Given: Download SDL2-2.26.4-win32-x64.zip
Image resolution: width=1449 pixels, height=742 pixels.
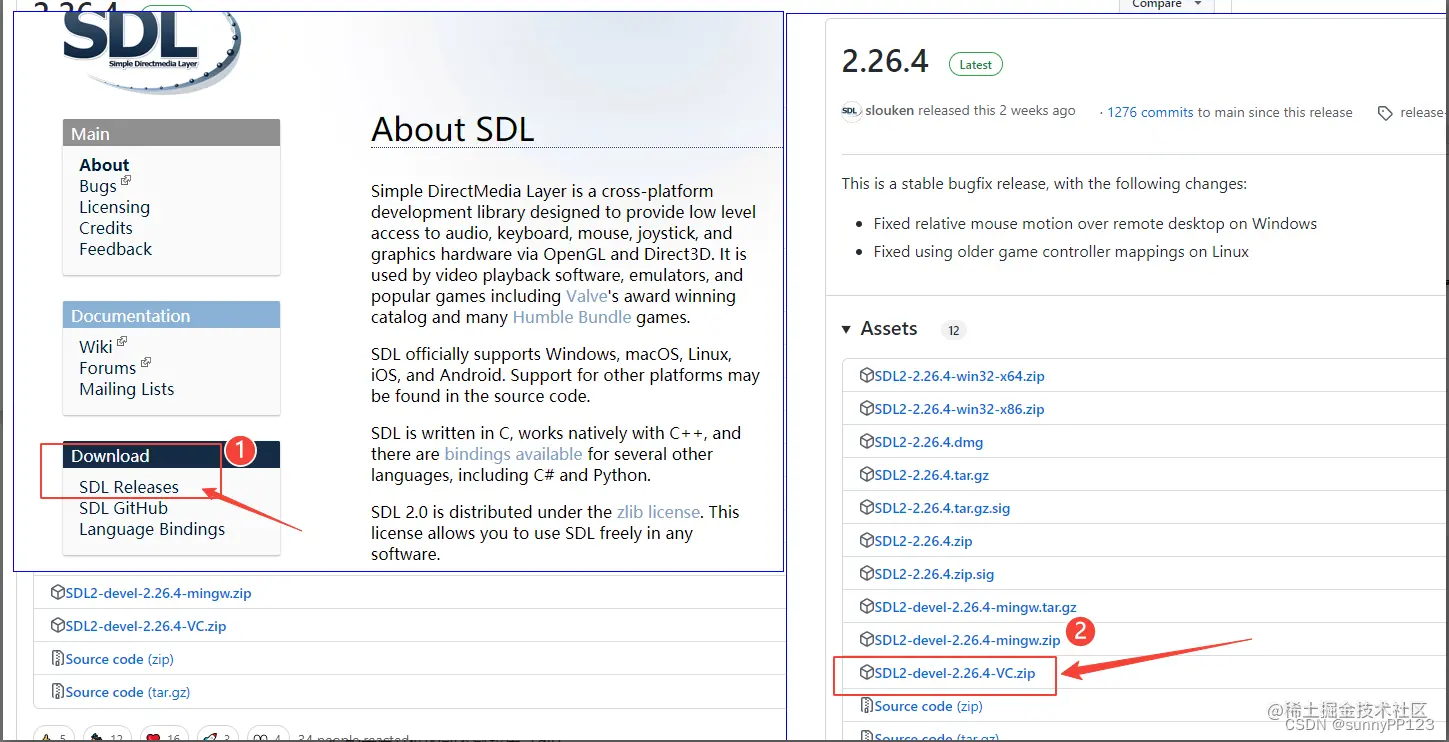Looking at the screenshot, I should pyautogui.click(x=960, y=376).
